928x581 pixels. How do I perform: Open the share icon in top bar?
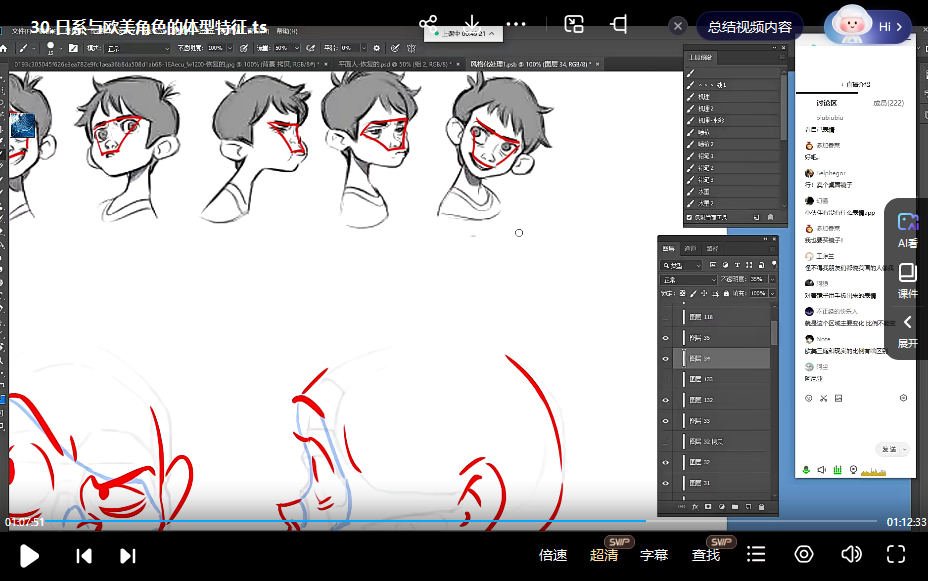coord(428,25)
